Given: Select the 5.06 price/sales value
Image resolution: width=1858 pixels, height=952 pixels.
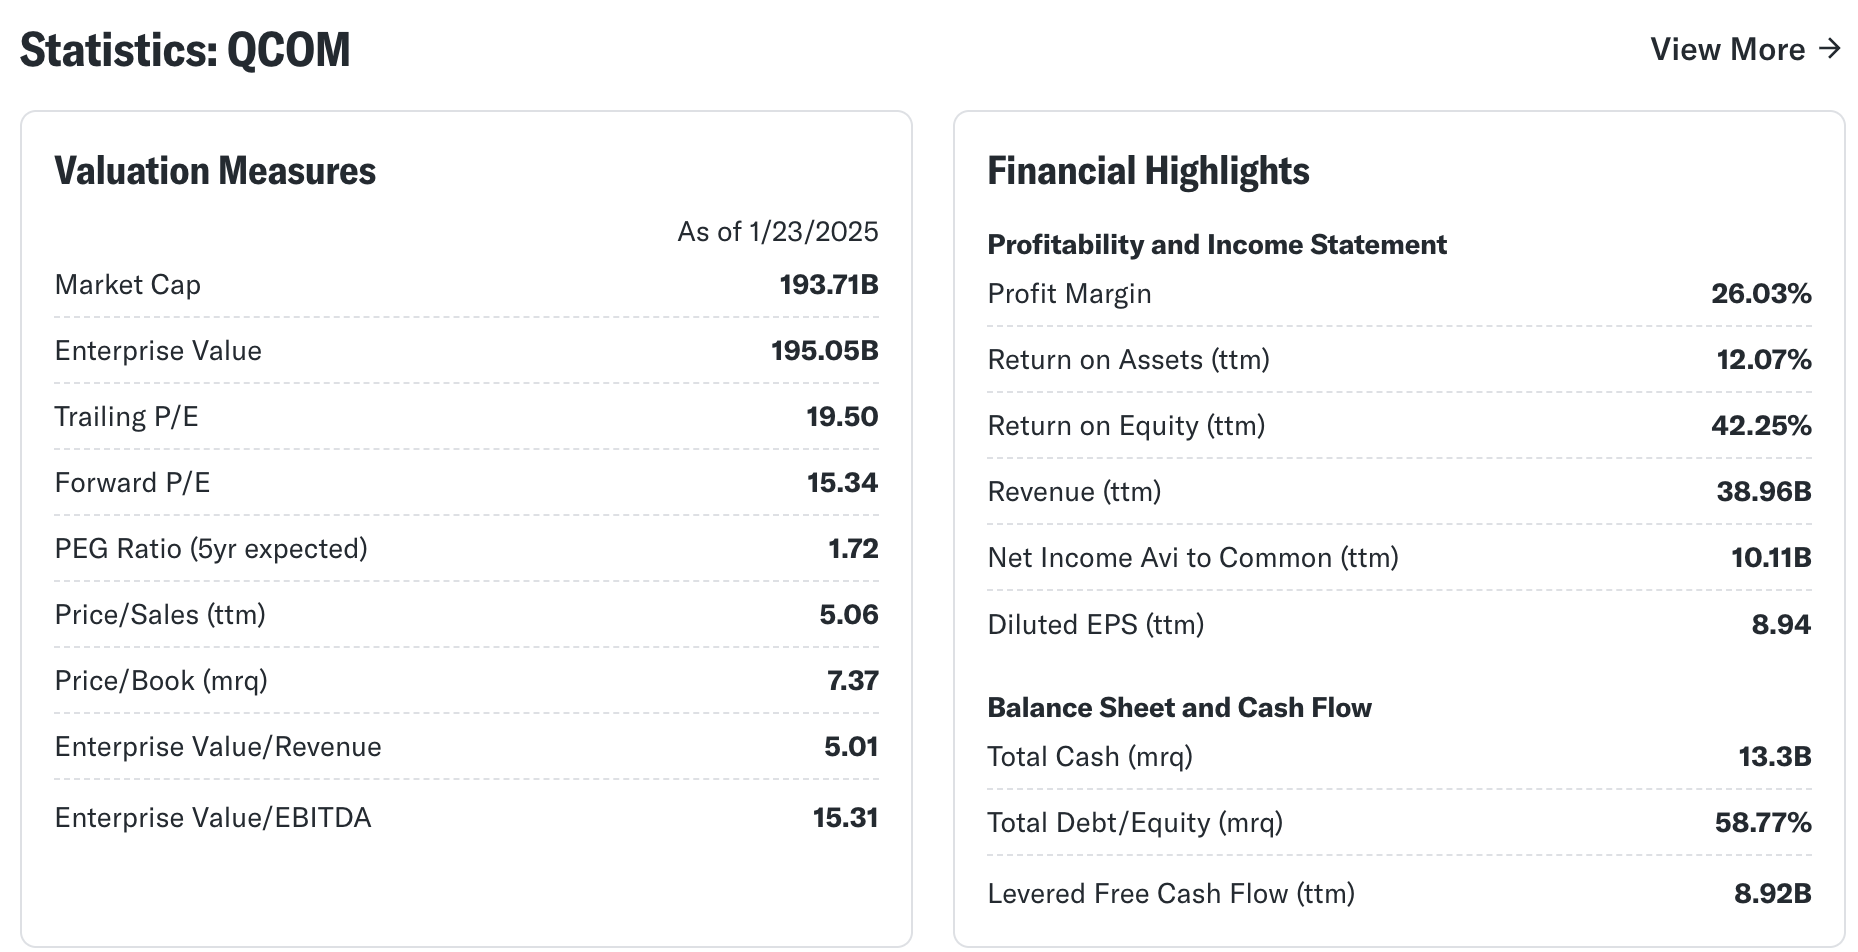Looking at the screenshot, I should (x=849, y=615).
